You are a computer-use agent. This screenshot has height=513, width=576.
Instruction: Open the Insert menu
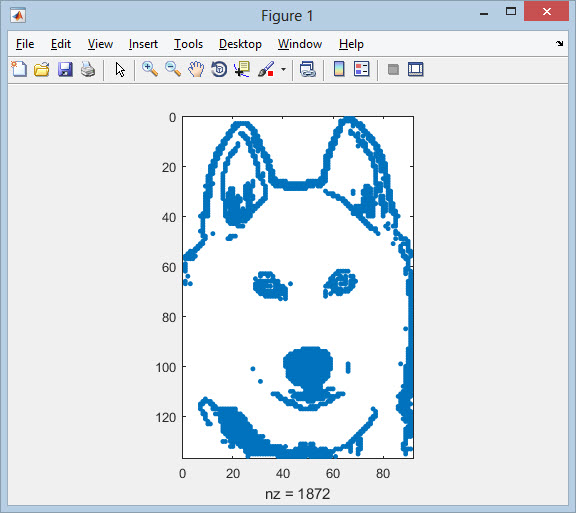point(143,44)
